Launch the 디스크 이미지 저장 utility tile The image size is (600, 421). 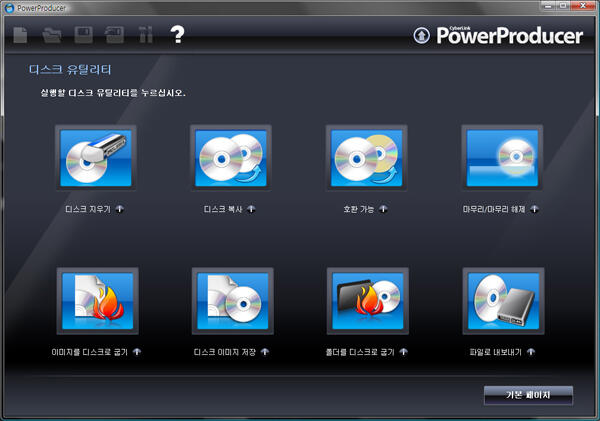tap(233, 301)
